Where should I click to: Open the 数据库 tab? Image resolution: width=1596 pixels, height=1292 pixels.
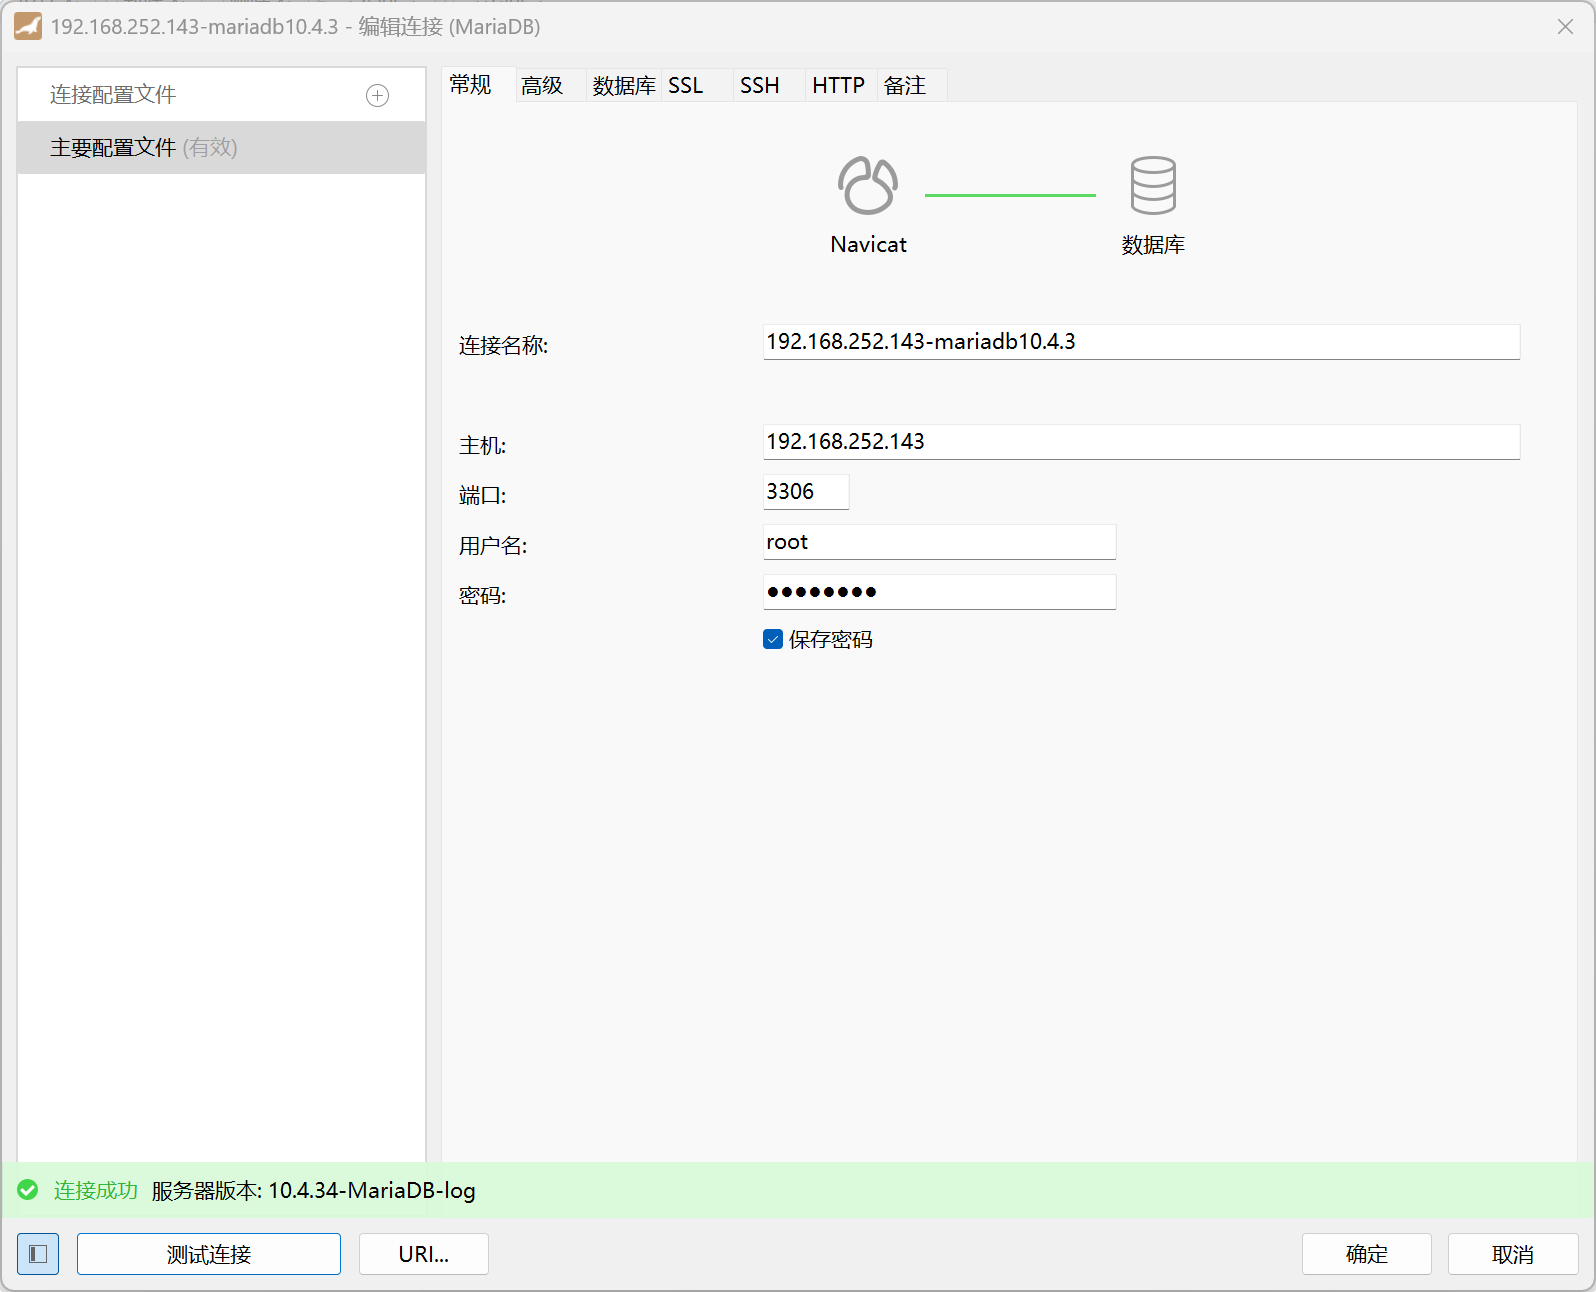click(x=624, y=86)
